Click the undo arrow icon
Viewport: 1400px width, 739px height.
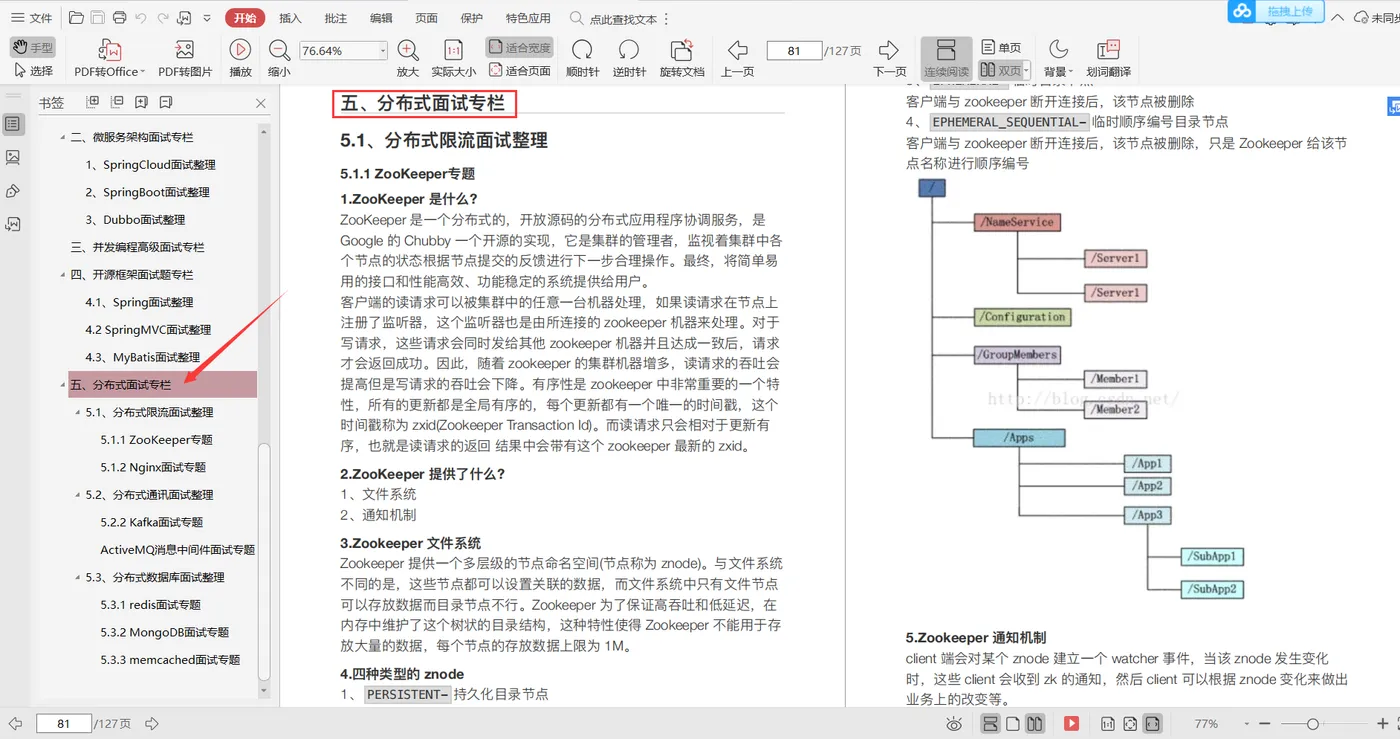coord(140,18)
